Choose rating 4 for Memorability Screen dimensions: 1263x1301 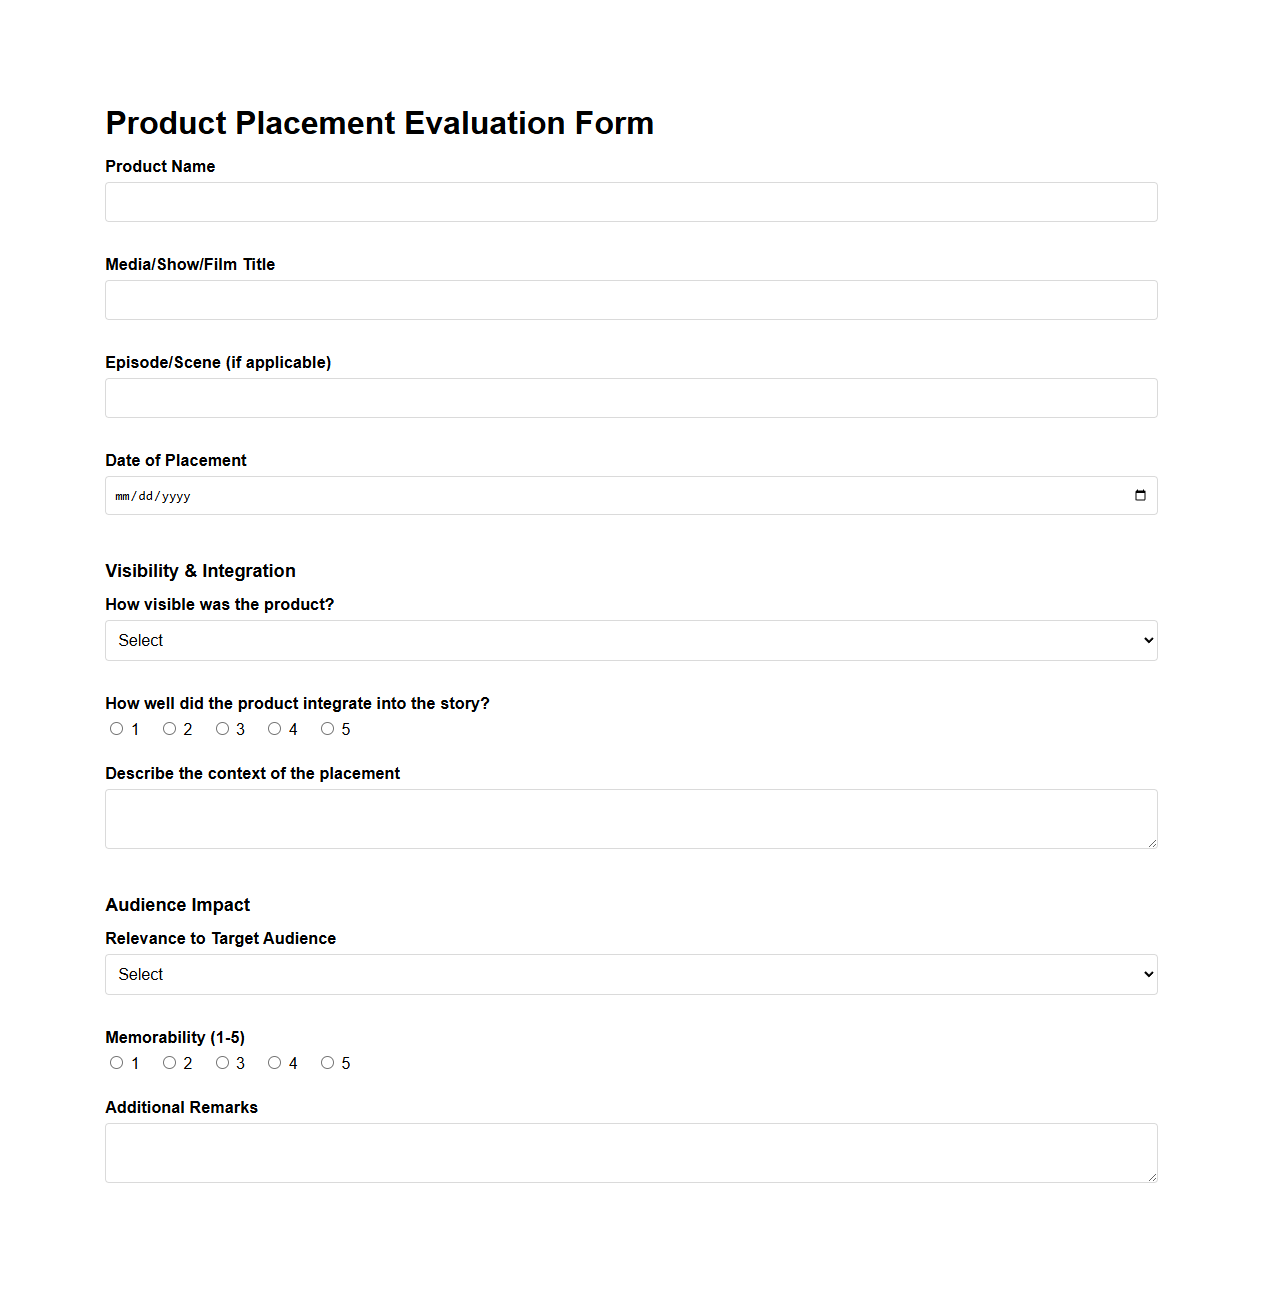point(274,1062)
